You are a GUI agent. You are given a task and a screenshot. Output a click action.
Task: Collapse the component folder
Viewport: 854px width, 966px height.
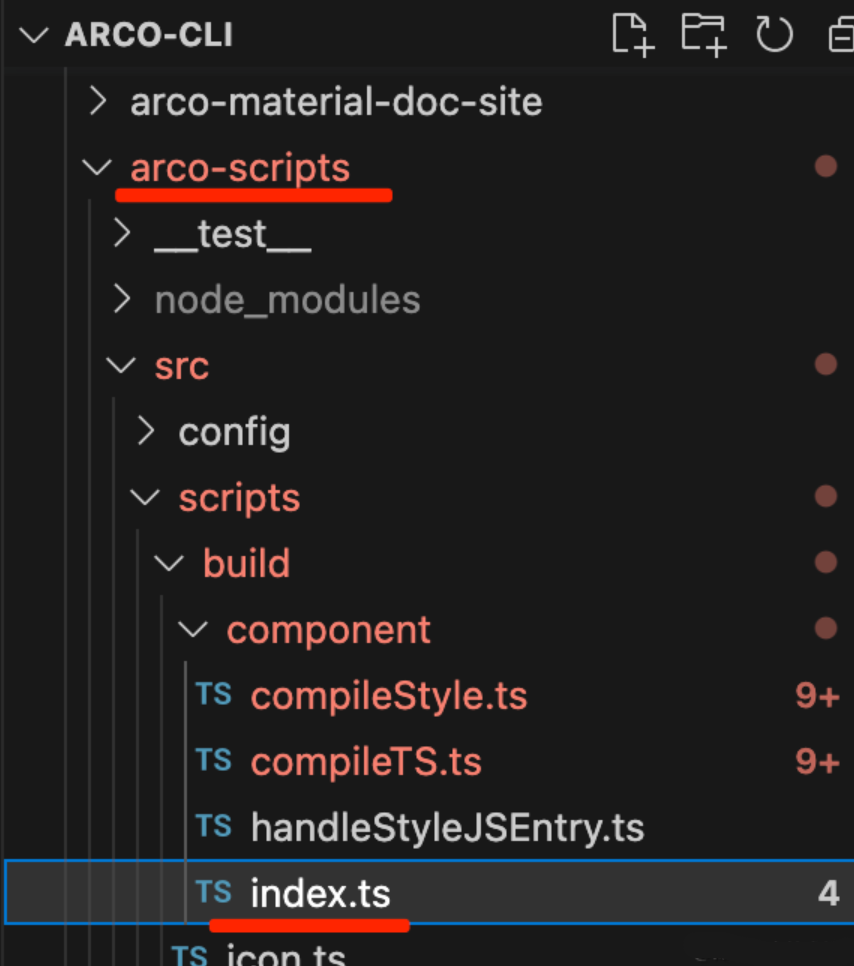coord(194,630)
